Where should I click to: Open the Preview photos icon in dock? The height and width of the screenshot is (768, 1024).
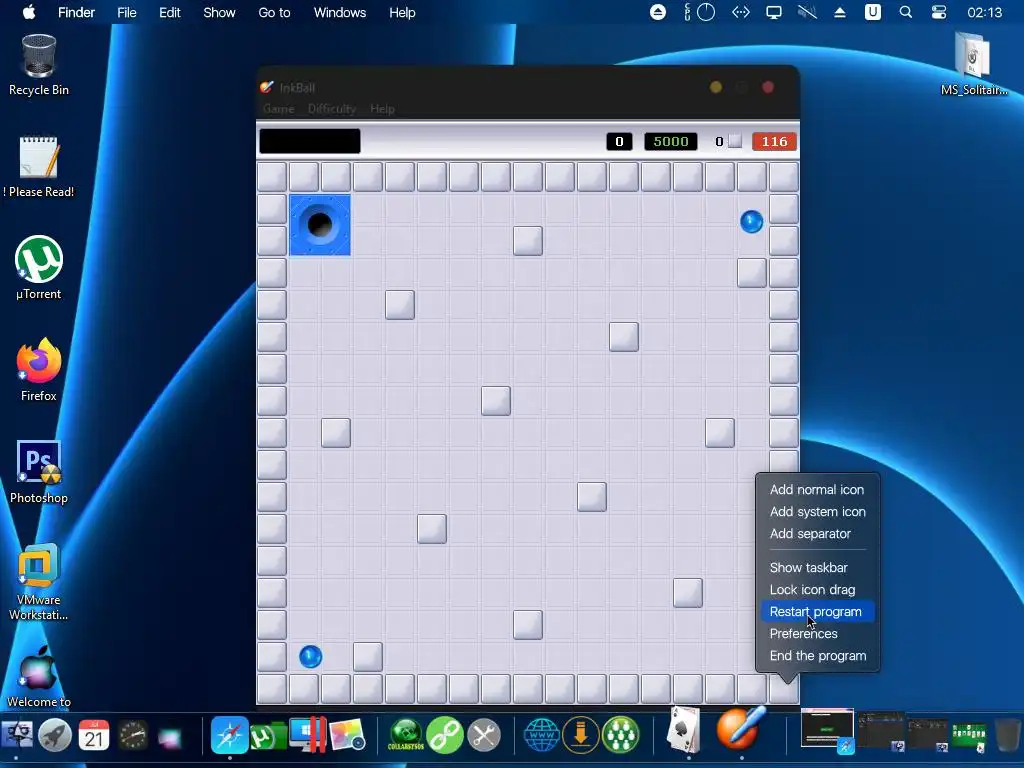coord(347,736)
